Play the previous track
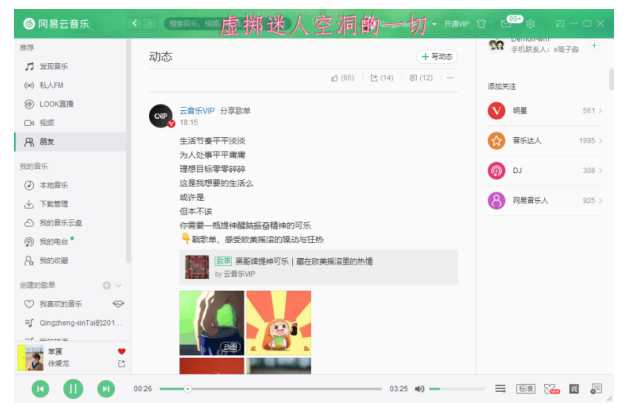Screen dimensions: 630x418 pos(41,389)
